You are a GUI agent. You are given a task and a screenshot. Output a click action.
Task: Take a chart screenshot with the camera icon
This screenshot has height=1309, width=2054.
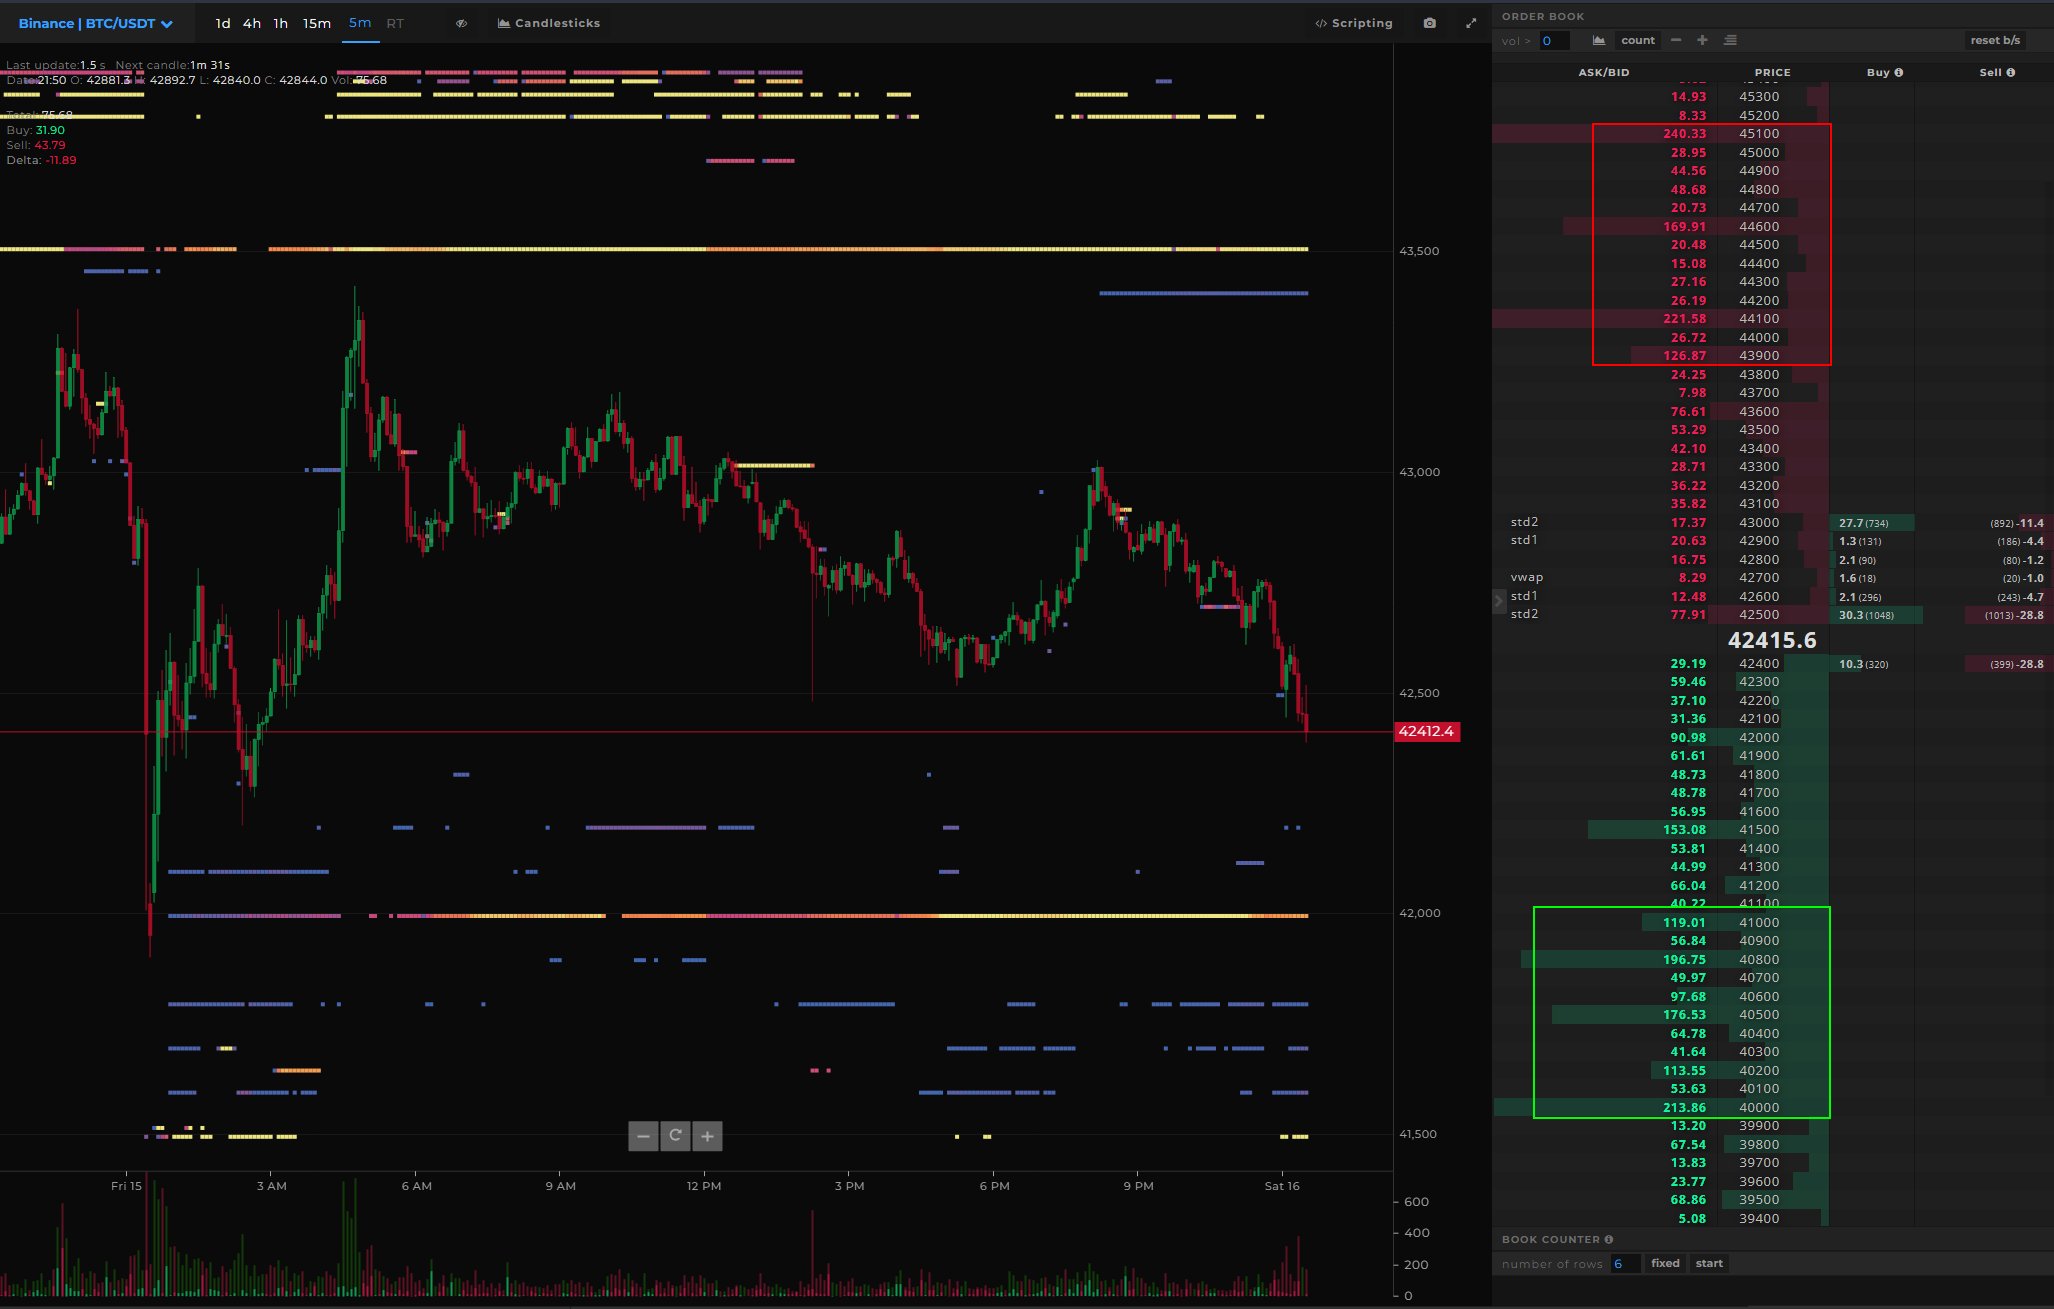click(1431, 23)
